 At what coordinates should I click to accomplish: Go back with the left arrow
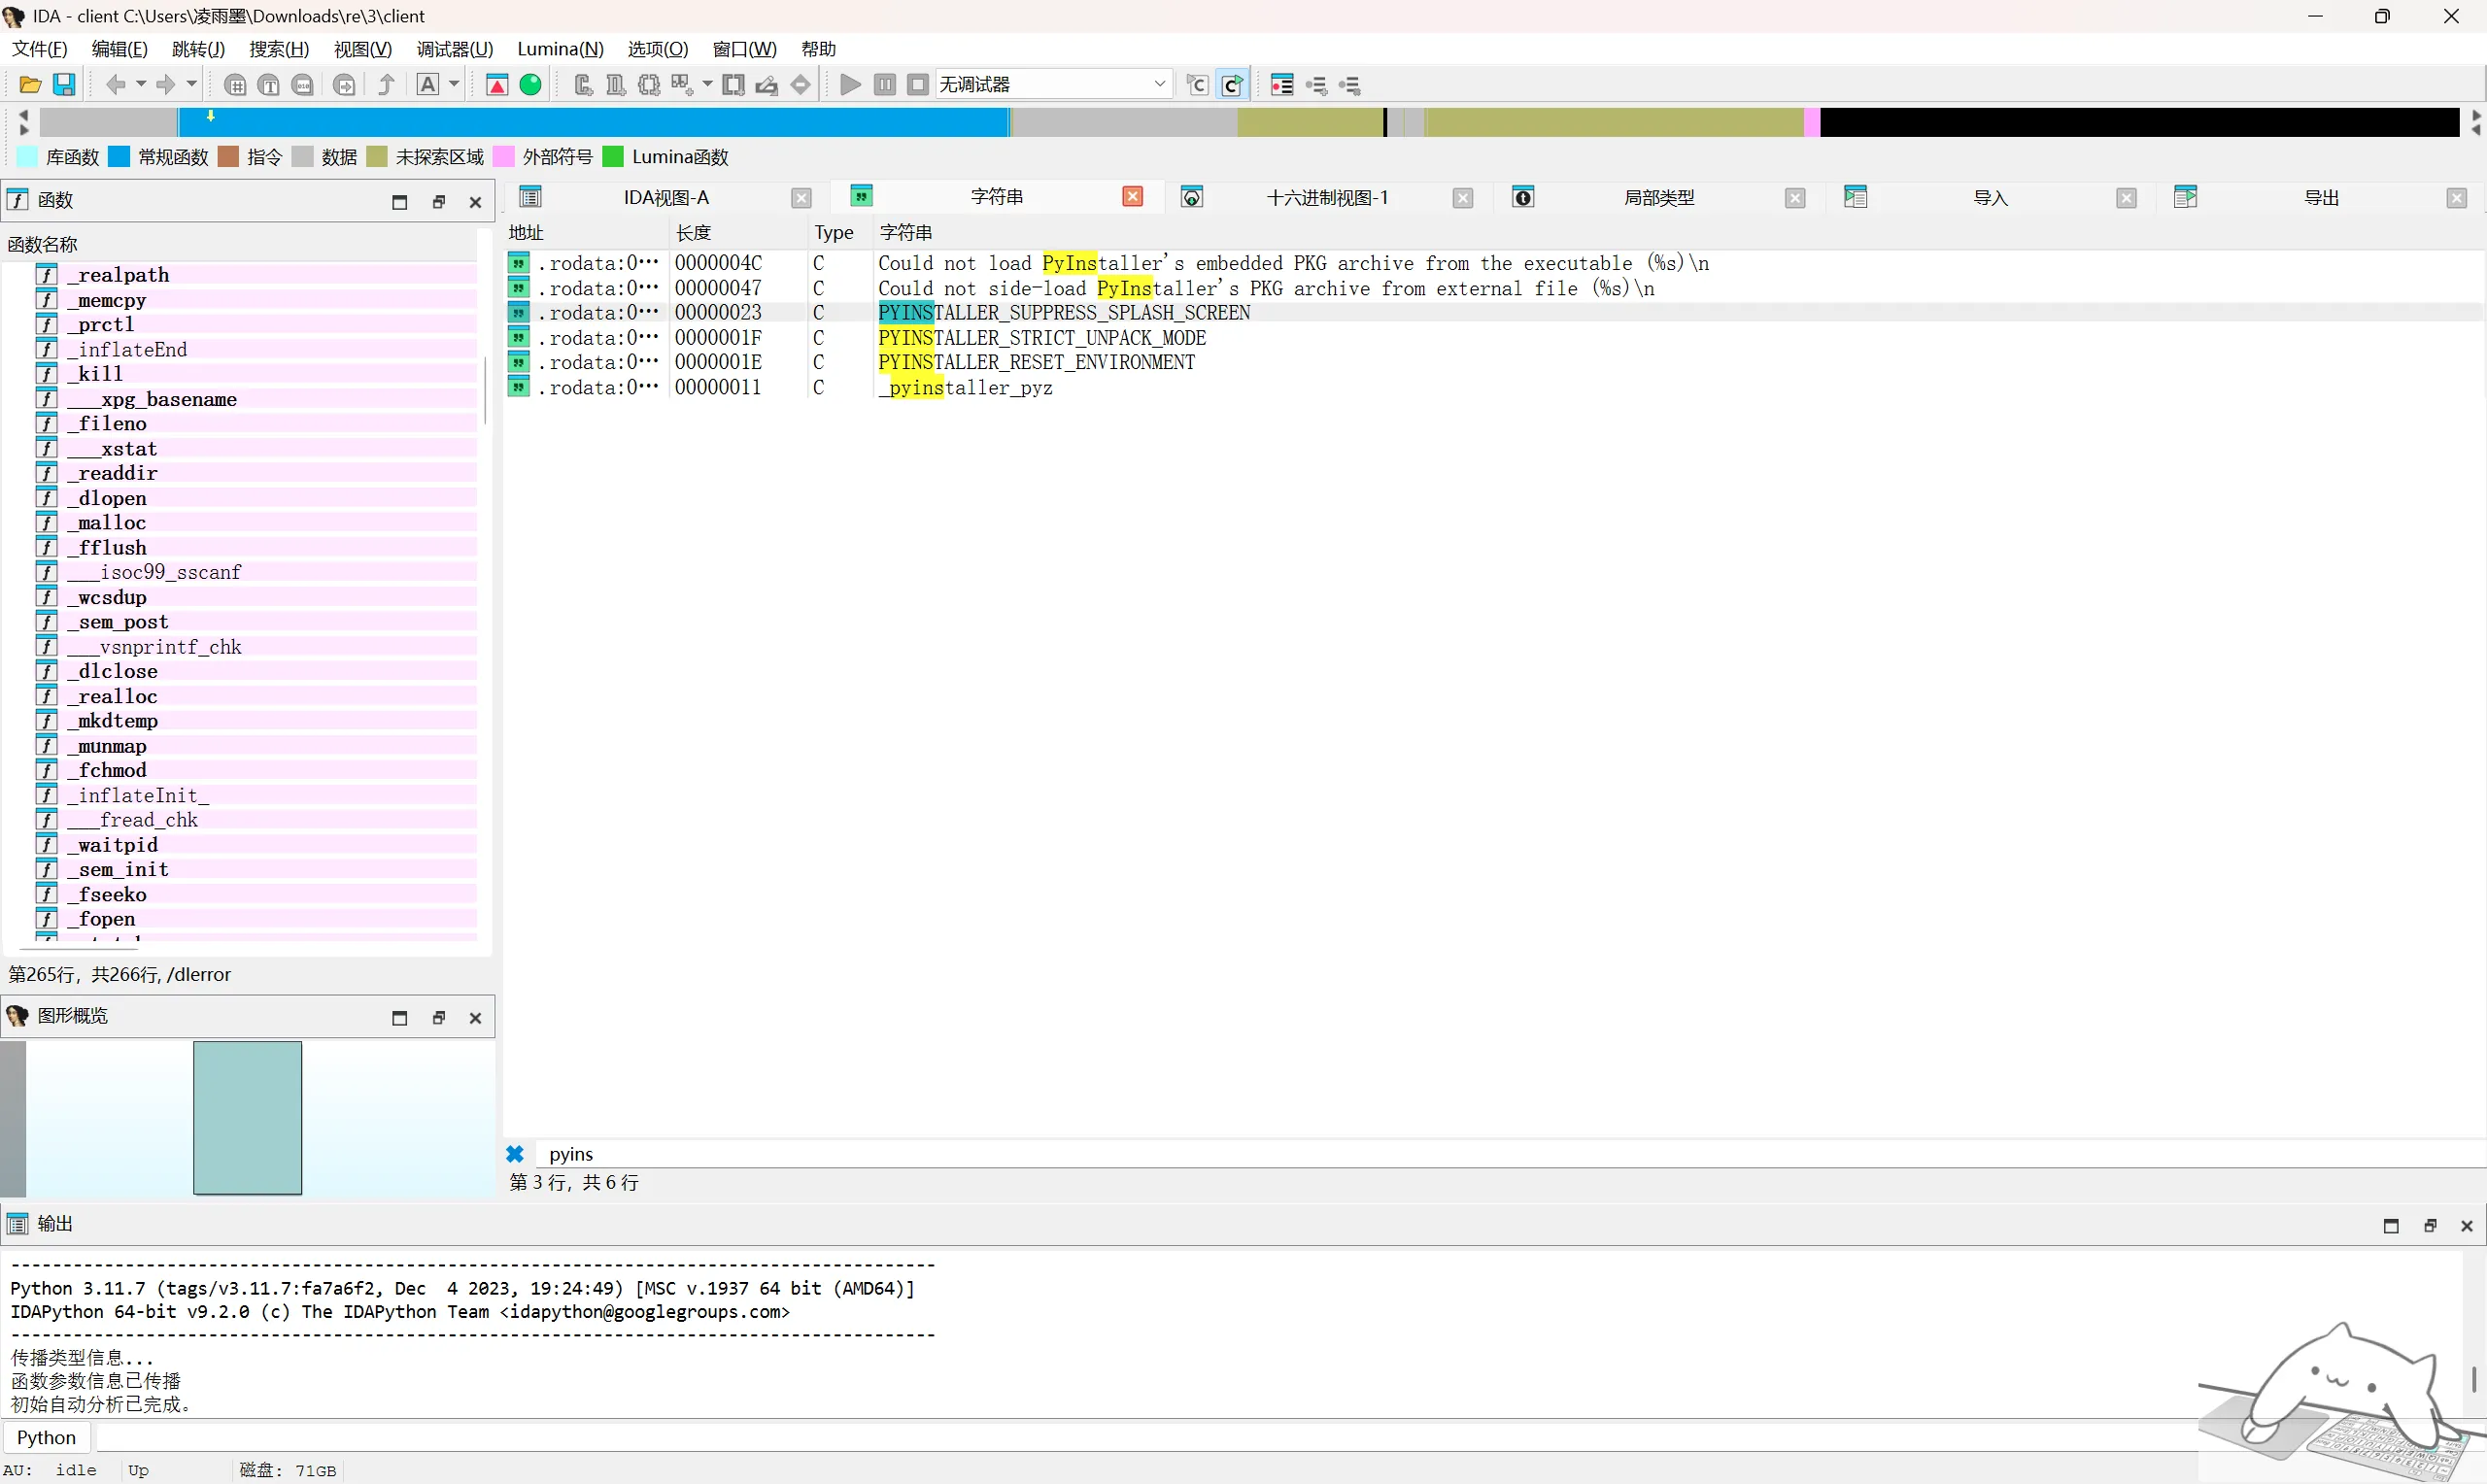pyautogui.click(x=116, y=85)
